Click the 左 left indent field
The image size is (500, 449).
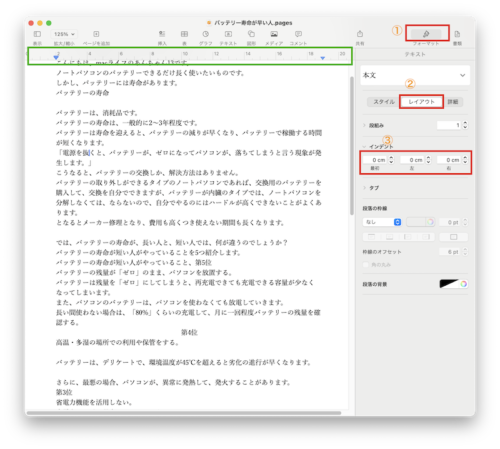click(x=412, y=160)
